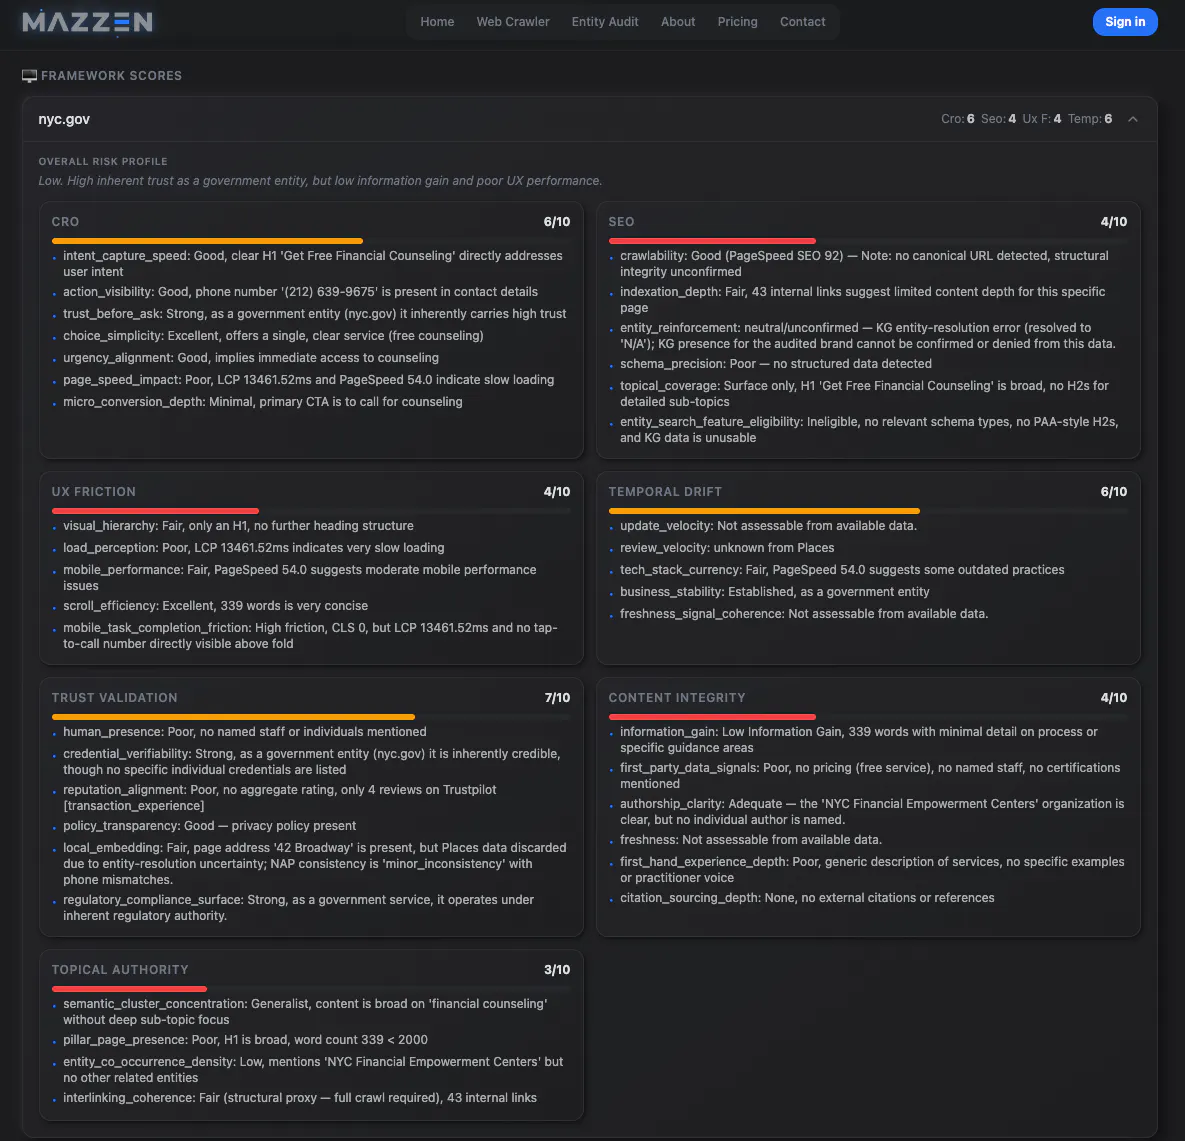Click the Temporal Drift score bar
Screen dimensions: 1185x1141
click(x=868, y=511)
